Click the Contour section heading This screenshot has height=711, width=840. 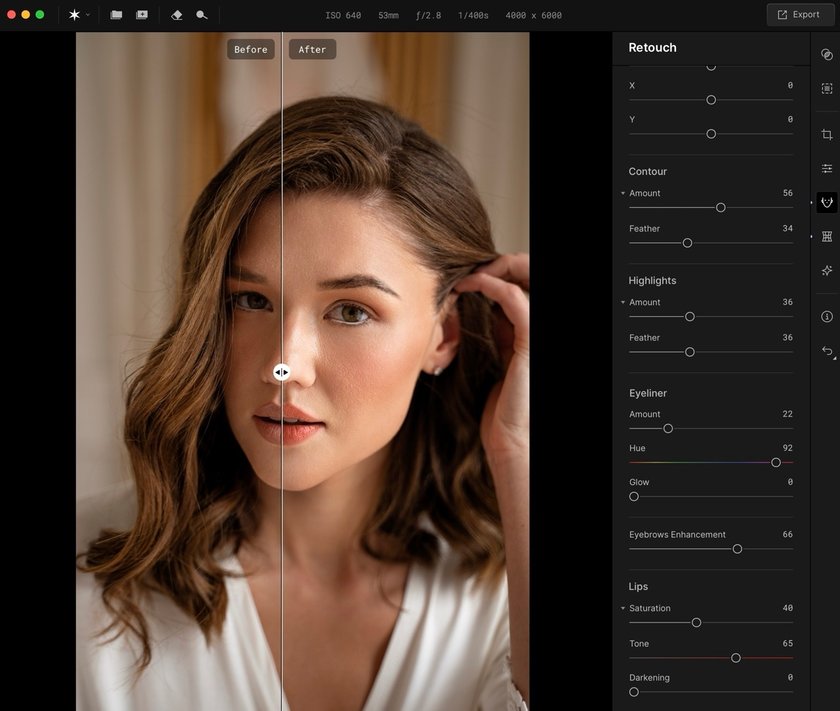[648, 171]
